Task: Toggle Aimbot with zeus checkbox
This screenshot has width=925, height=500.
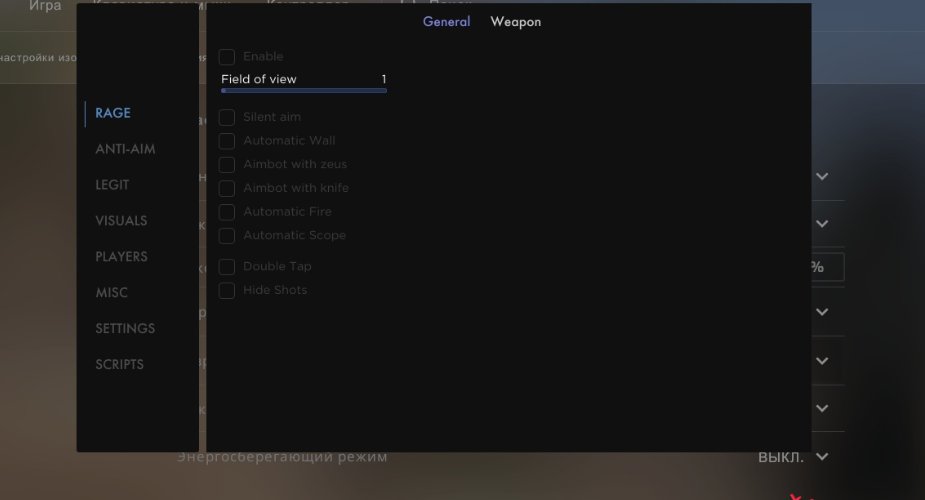Action: coord(227,165)
